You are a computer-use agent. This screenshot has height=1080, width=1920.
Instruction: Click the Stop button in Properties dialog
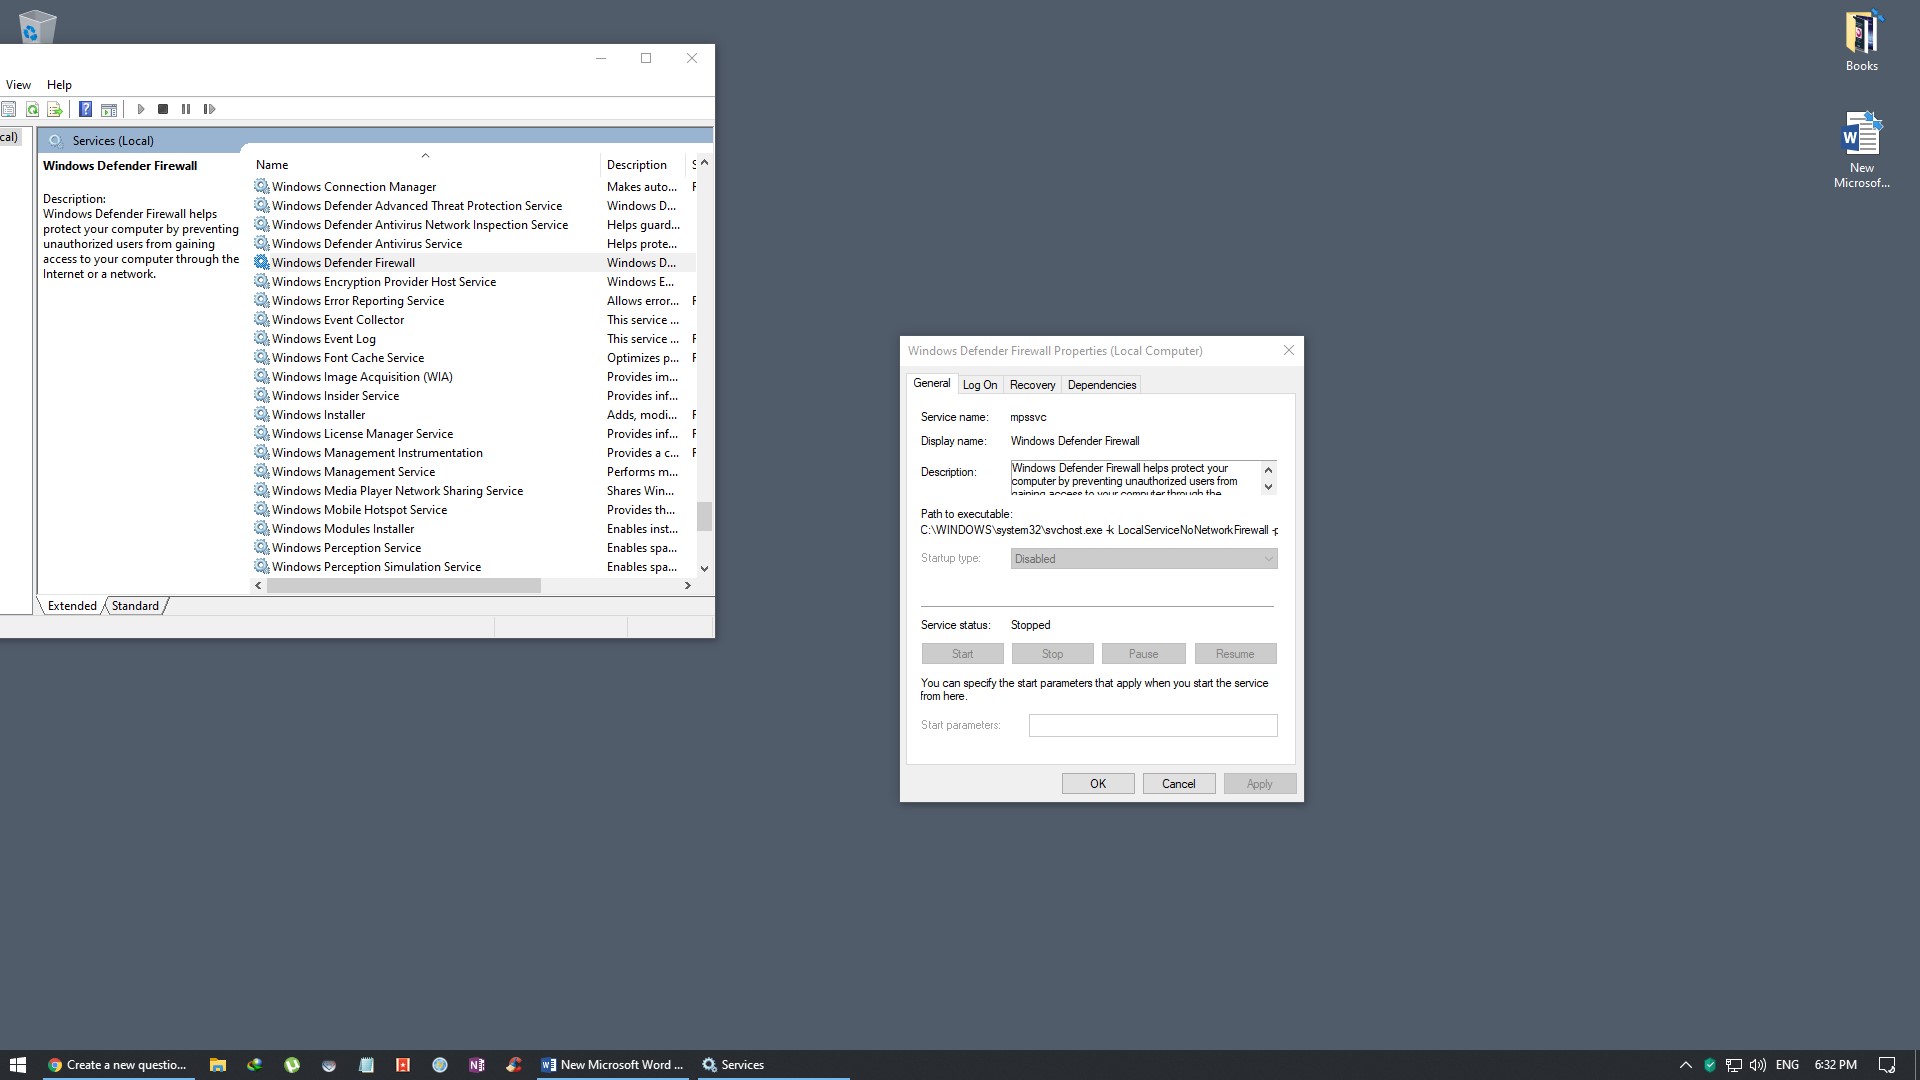pos(1053,654)
